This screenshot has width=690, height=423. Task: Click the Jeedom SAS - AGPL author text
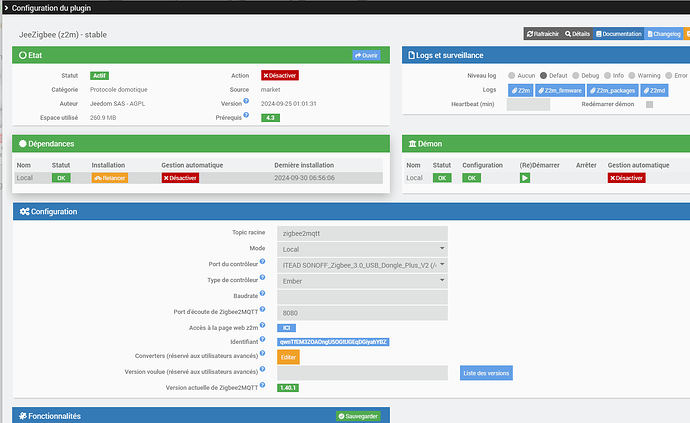click(117, 104)
